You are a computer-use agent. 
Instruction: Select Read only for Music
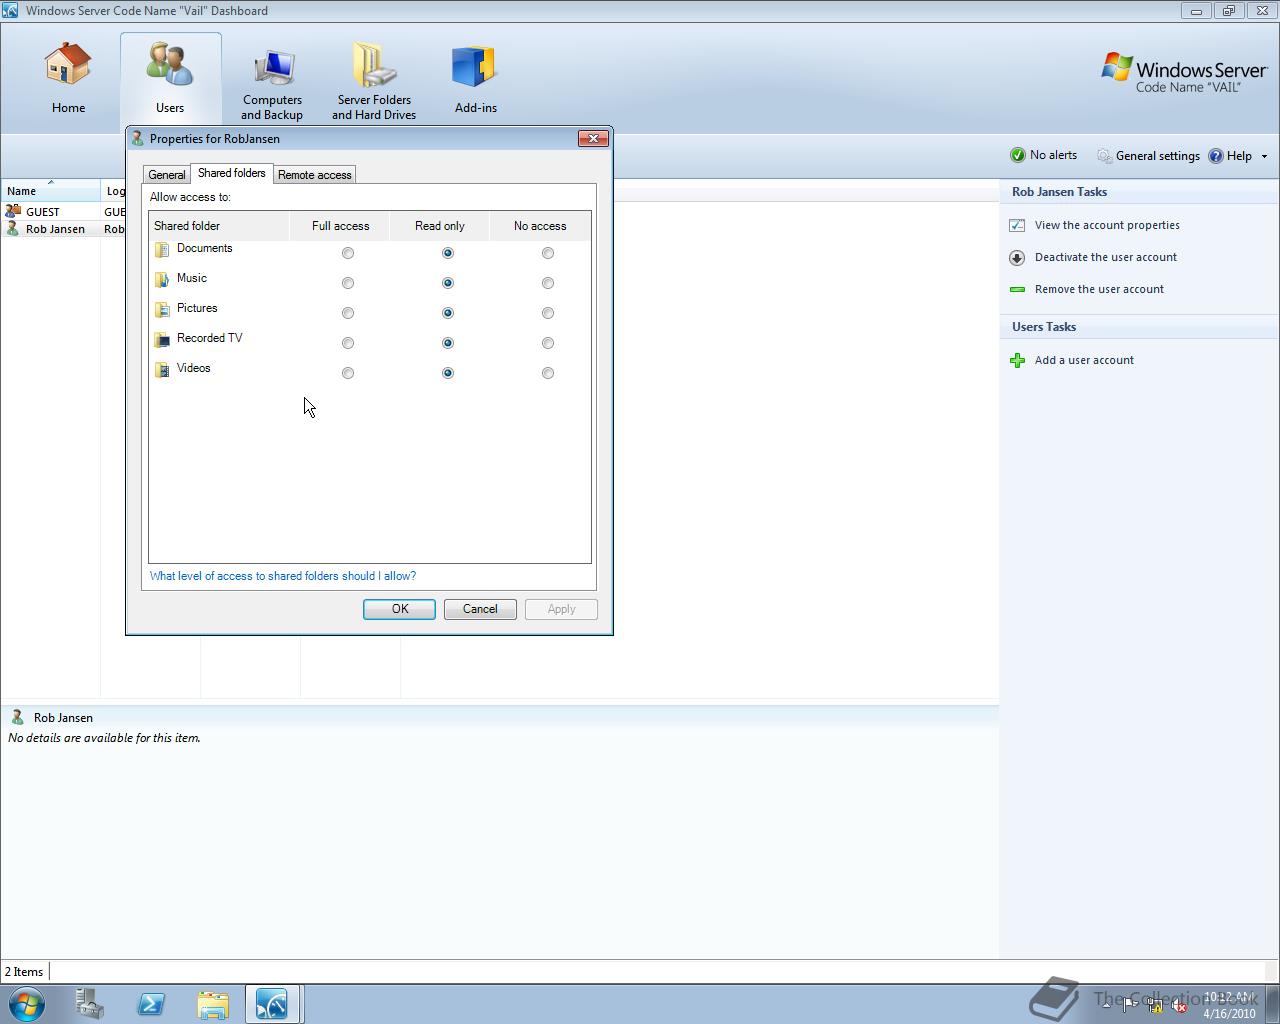click(448, 283)
